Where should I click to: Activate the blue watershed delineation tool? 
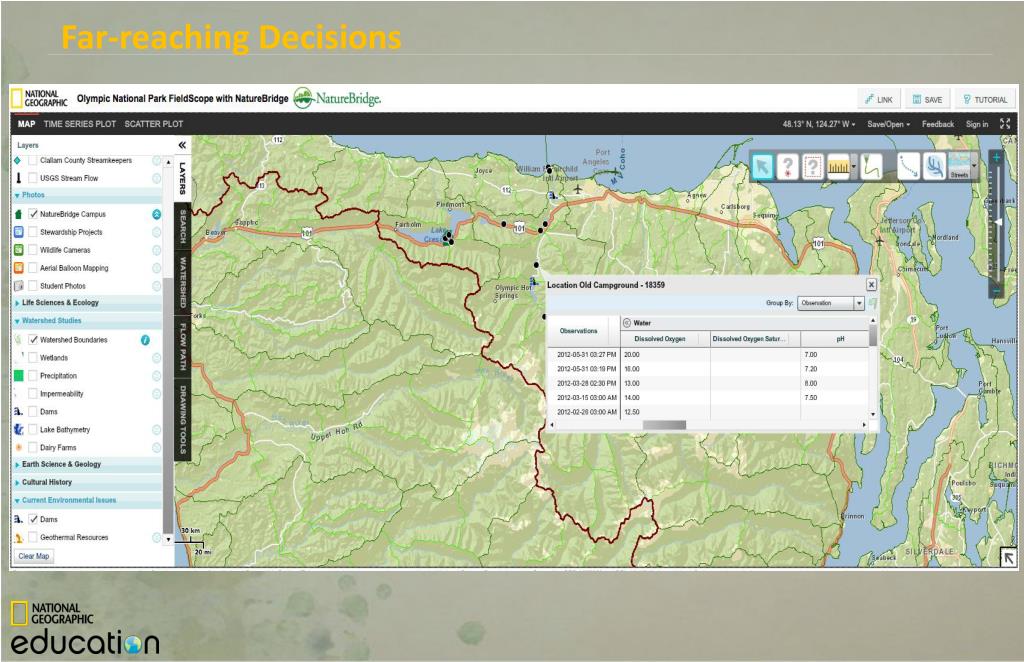934,166
